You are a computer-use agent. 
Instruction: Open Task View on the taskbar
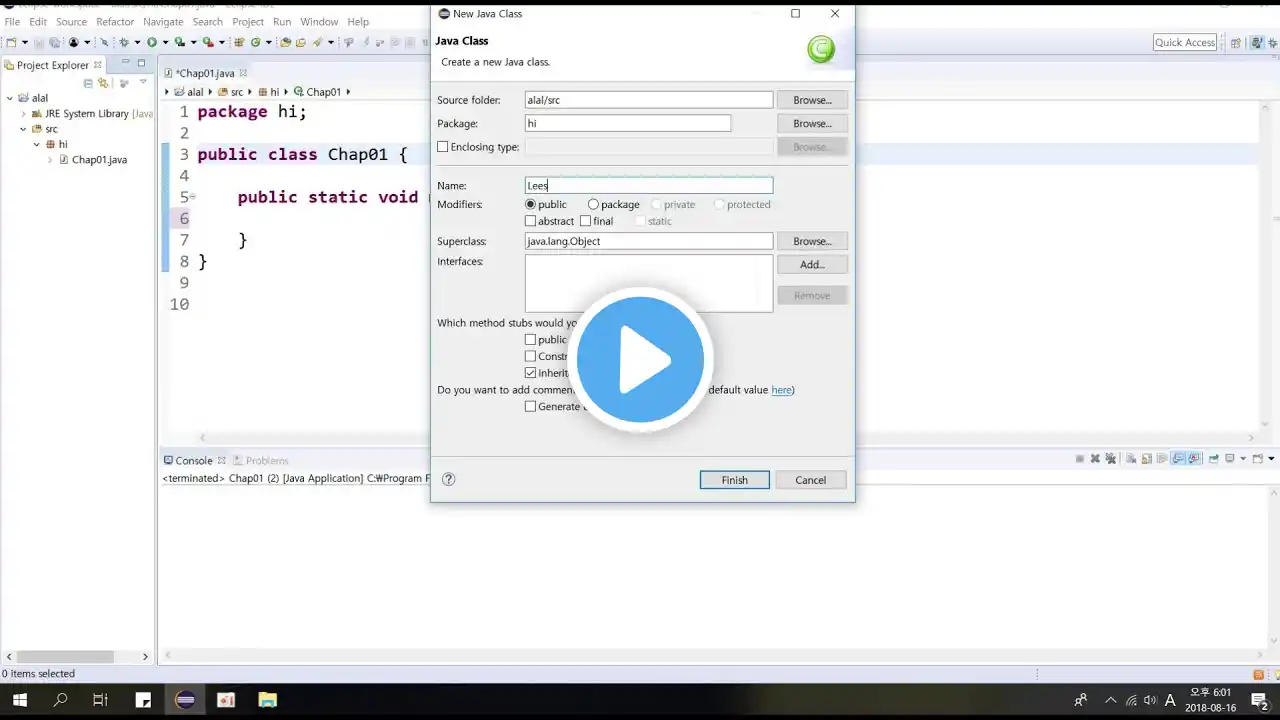point(100,700)
